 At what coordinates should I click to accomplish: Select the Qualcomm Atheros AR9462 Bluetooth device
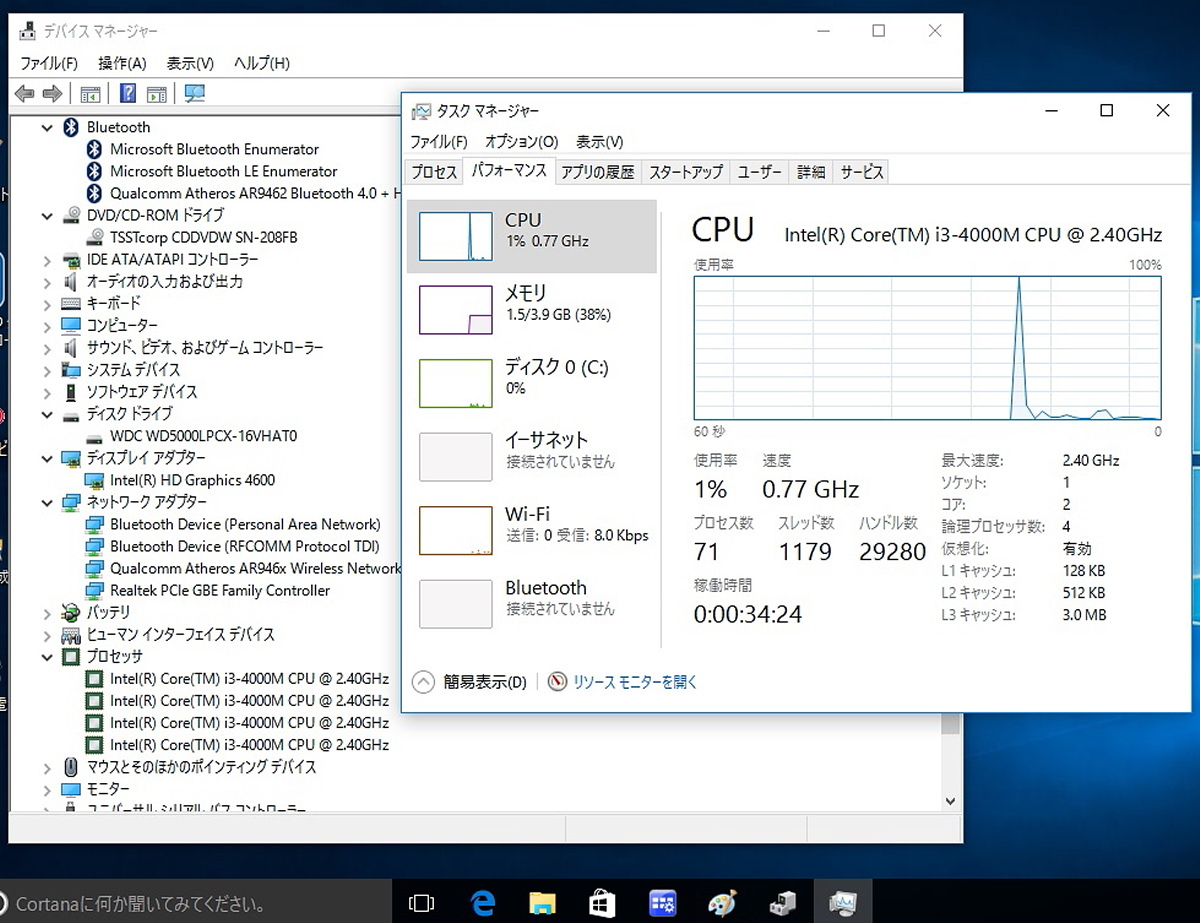pos(255,193)
